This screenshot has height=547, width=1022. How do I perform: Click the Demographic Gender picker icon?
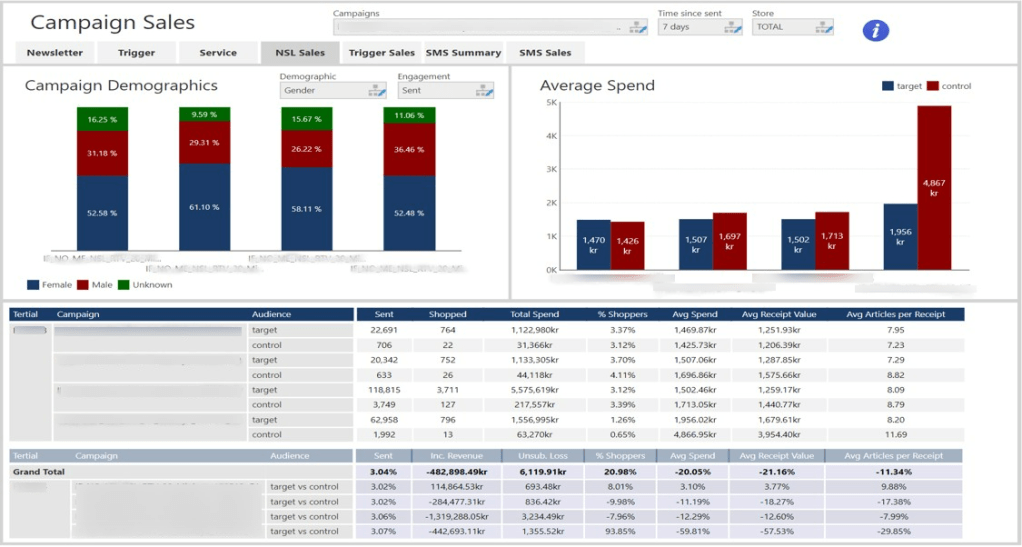point(376,91)
